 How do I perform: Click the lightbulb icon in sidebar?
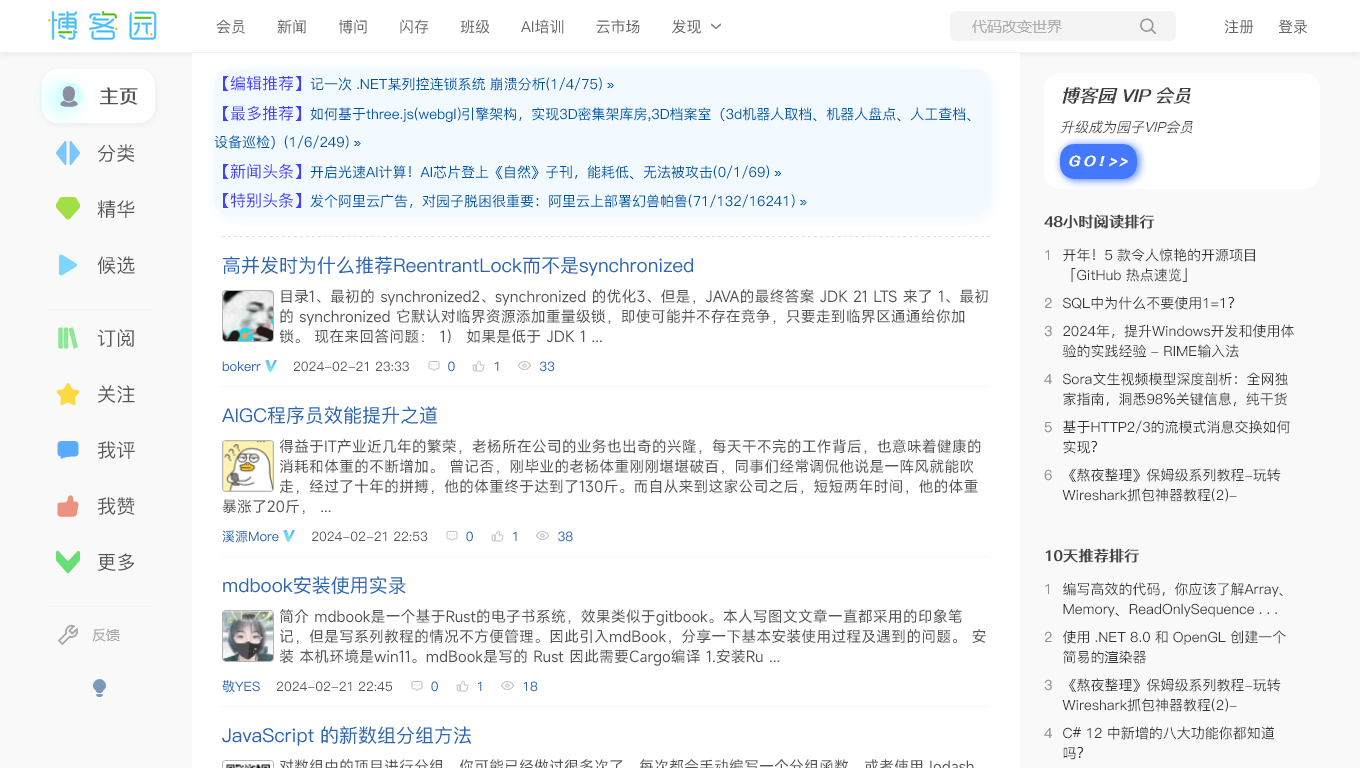99,688
